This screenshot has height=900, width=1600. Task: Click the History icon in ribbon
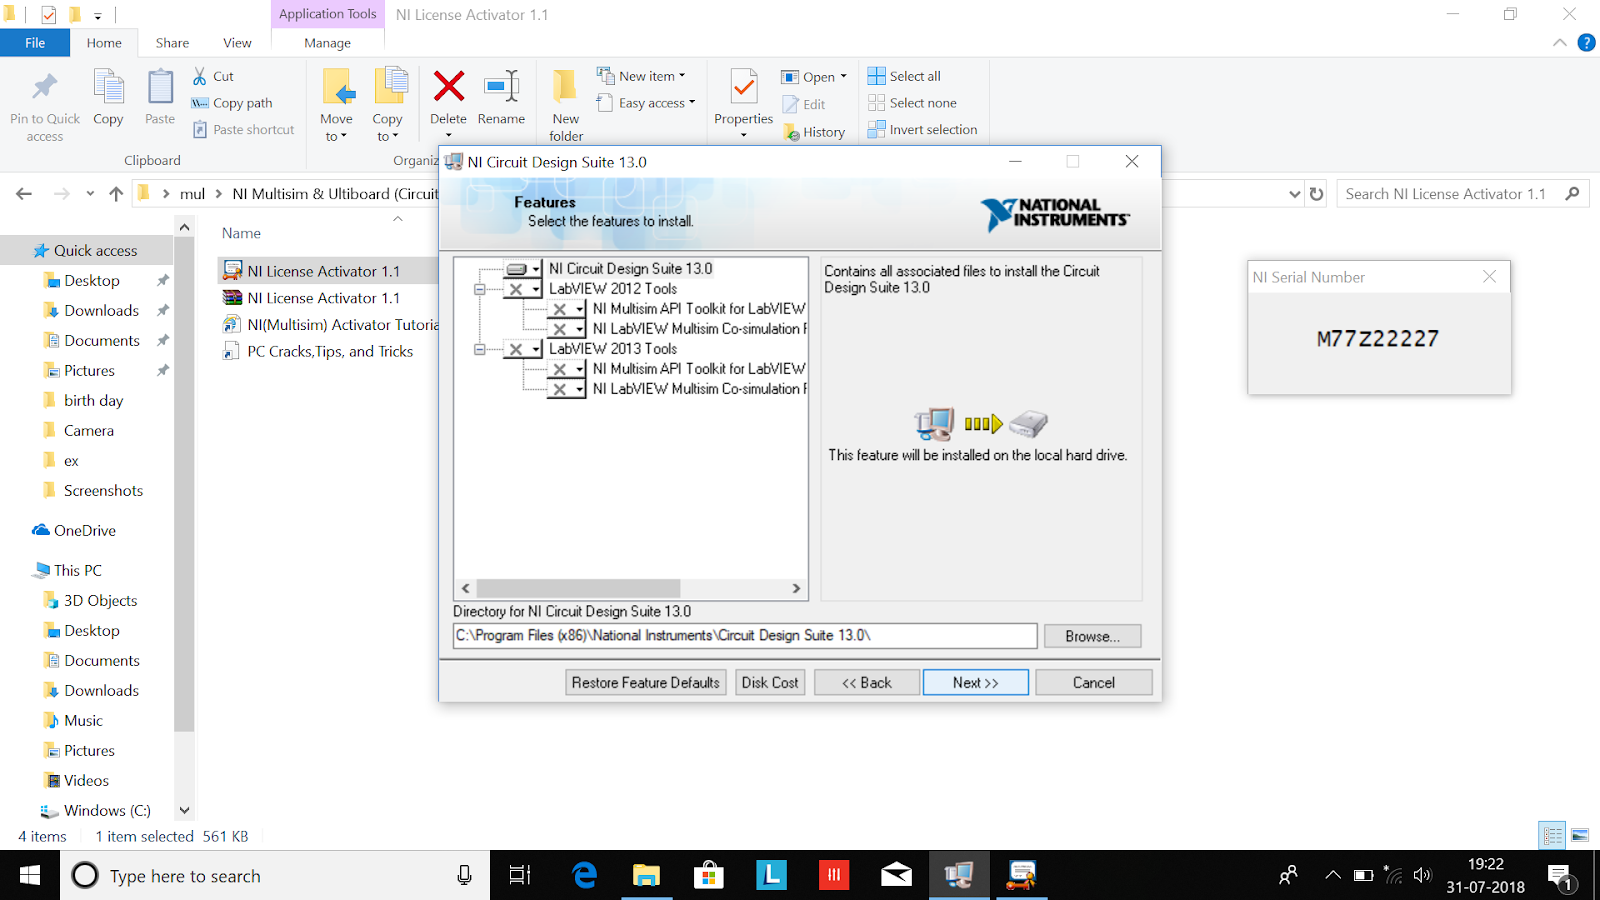point(792,132)
